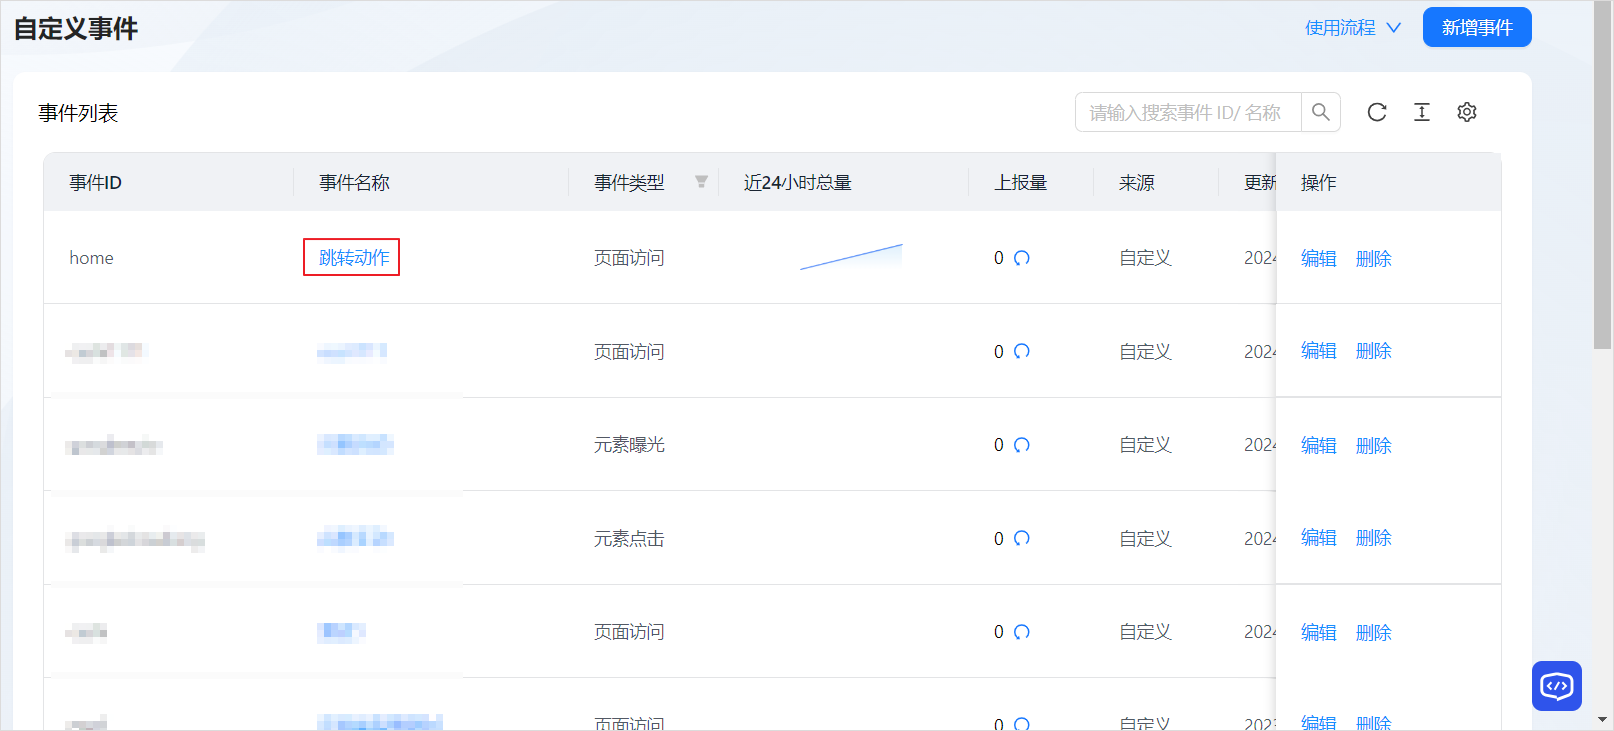The height and width of the screenshot is (731, 1614).
Task: Open the blue code feedback widget
Action: [x=1556, y=686]
